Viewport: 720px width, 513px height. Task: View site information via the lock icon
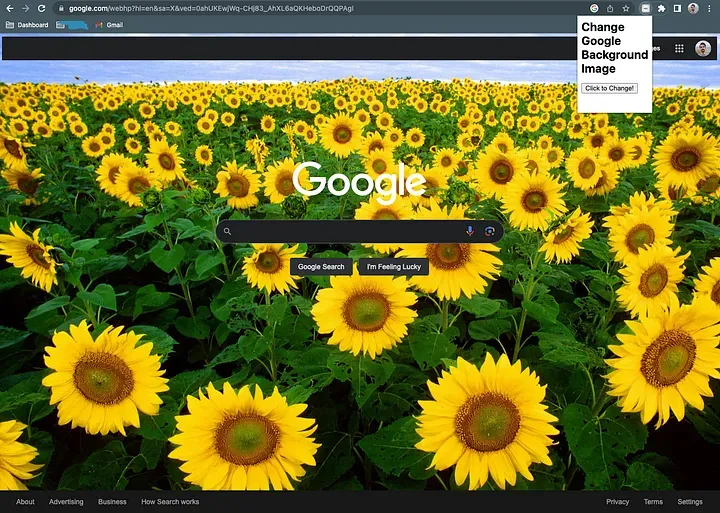click(61, 8)
